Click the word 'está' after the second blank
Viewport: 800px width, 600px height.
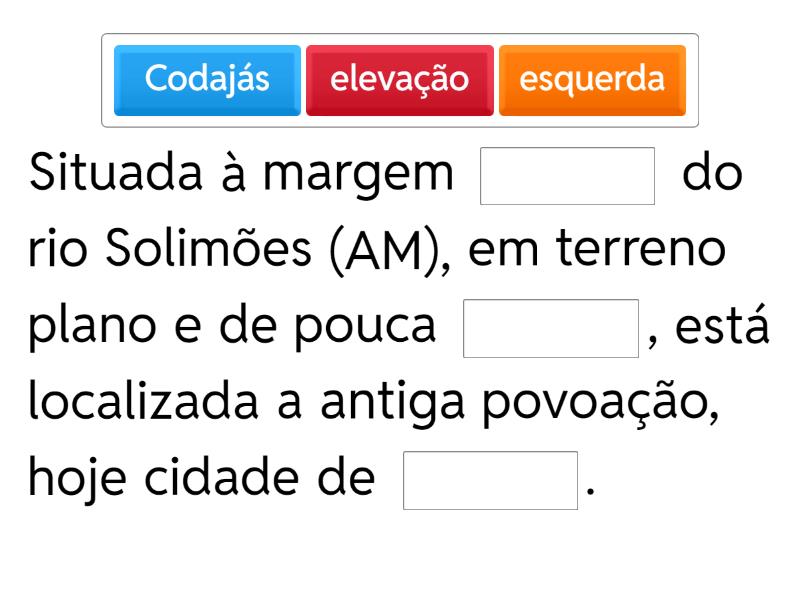pyautogui.click(x=724, y=328)
